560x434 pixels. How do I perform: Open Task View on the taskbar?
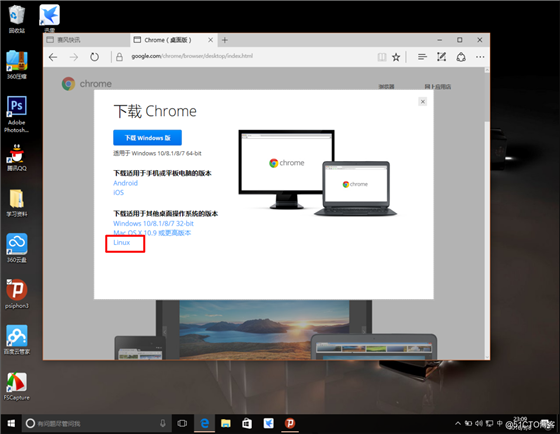coord(182,423)
